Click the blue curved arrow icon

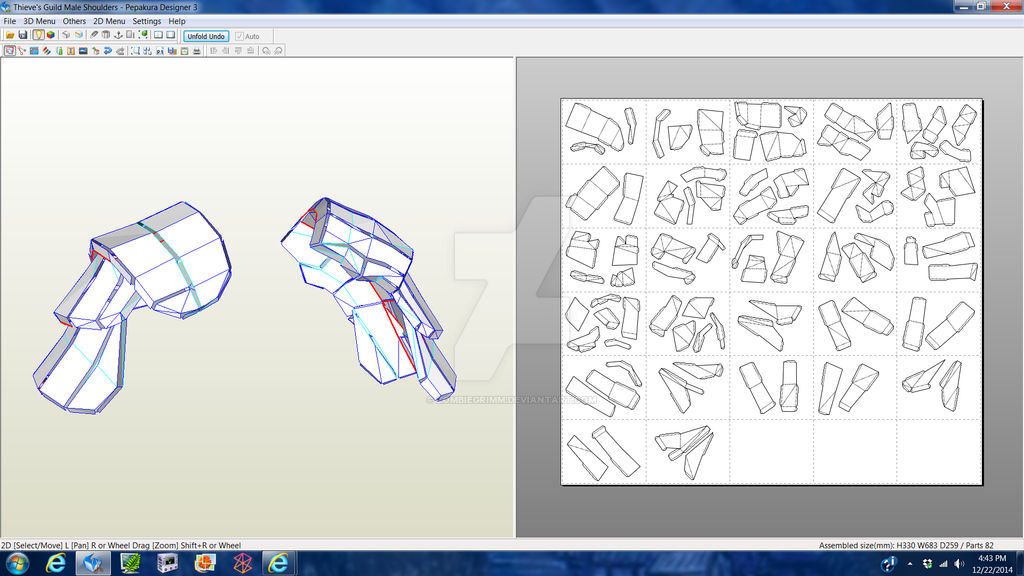tap(108, 51)
